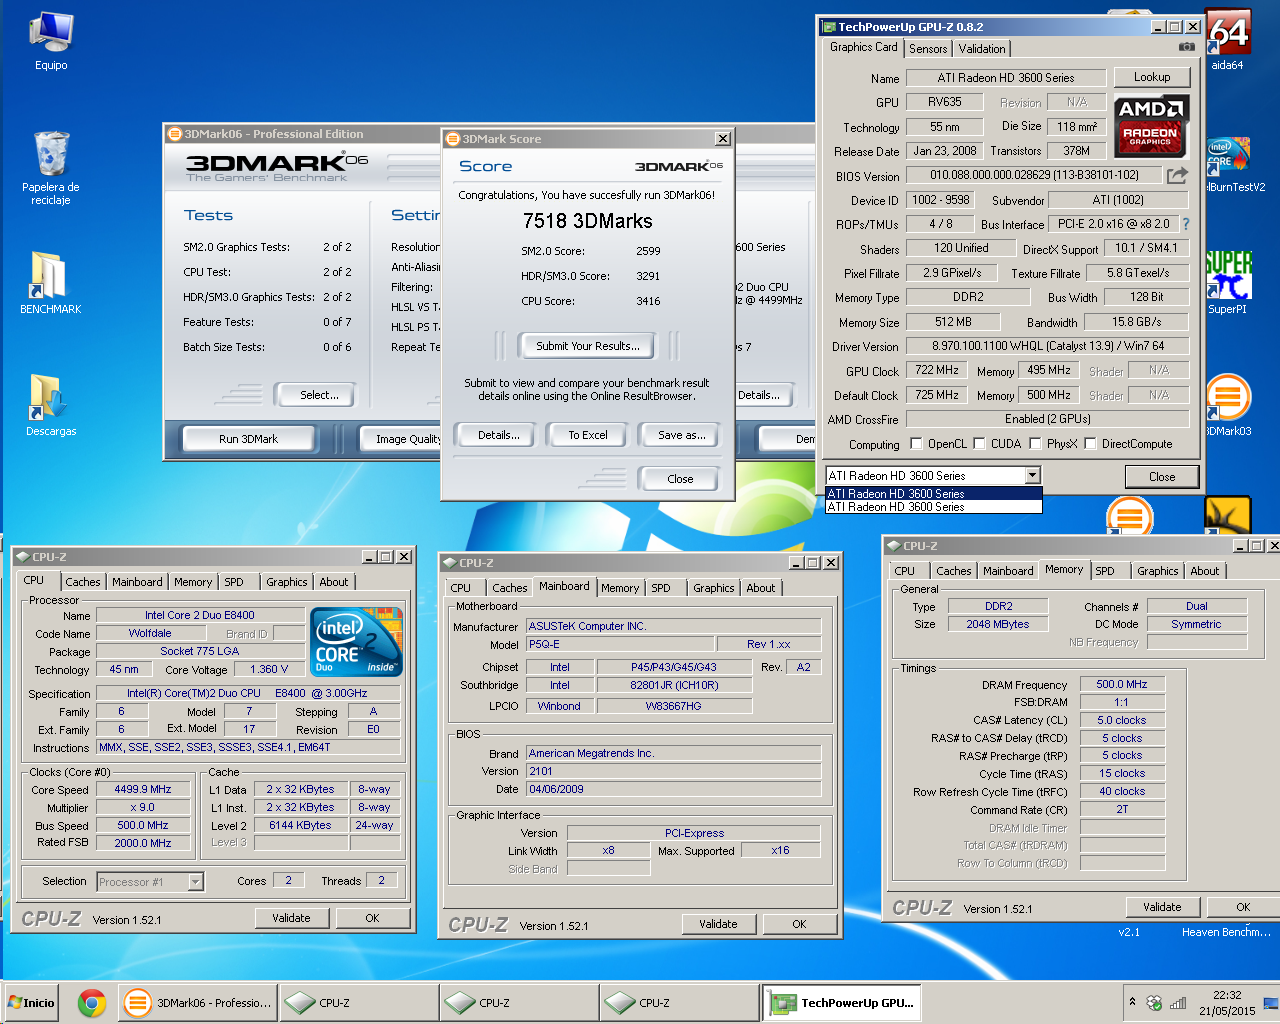Image resolution: width=1280 pixels, height=1024 pixels.
Task: Select the second ATI Radeon HD 3600 entry
Action: pyautogui.click(x=933, y=507)
